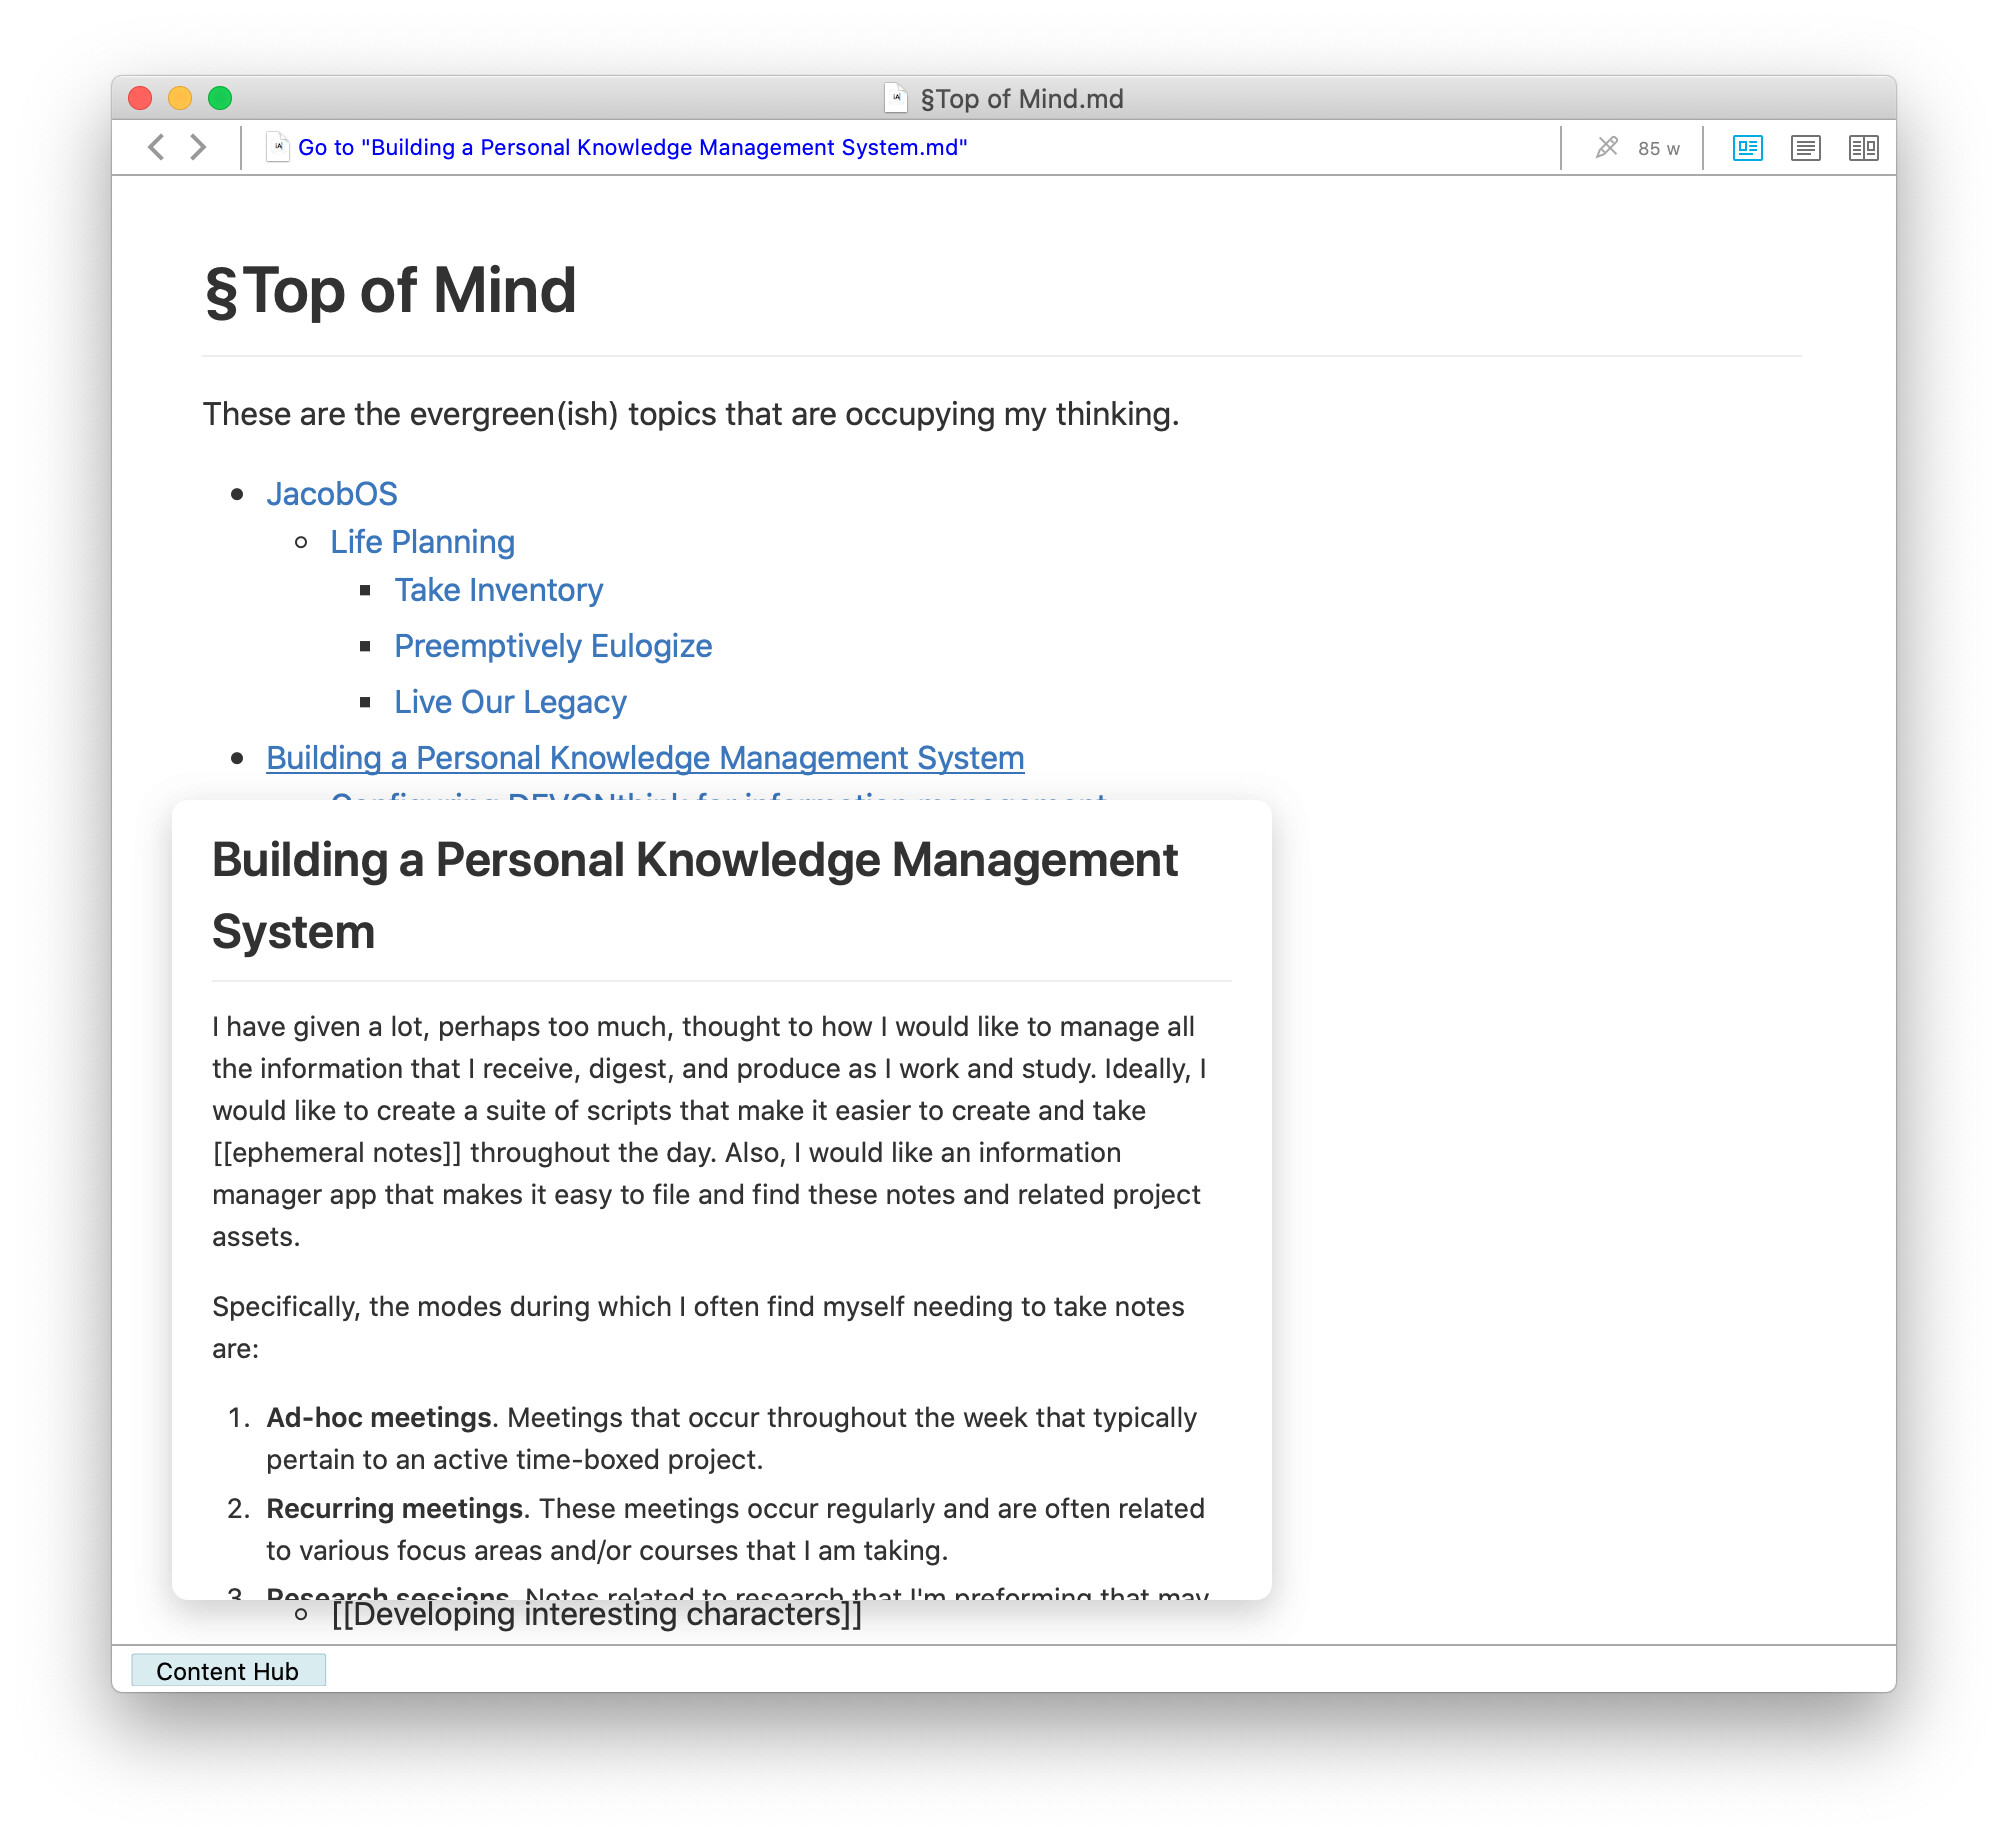Click the markdown file icon beside the Go to link

click(x=277, y=147)
